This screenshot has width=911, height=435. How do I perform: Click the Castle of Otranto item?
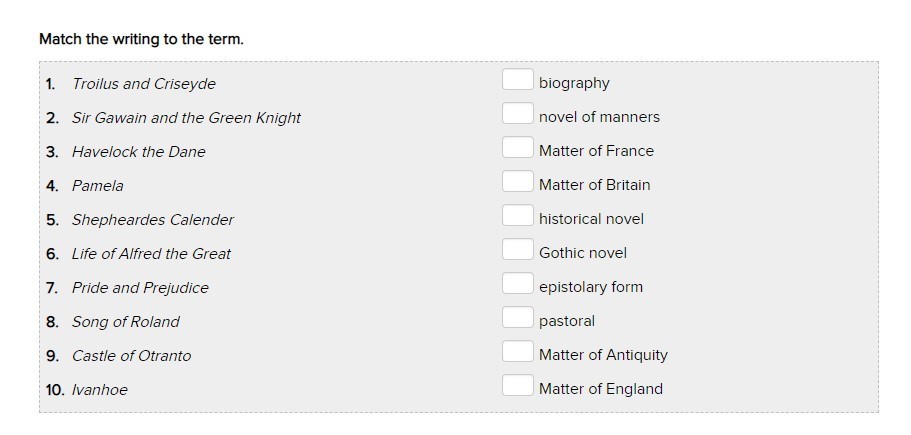point(131,356)
